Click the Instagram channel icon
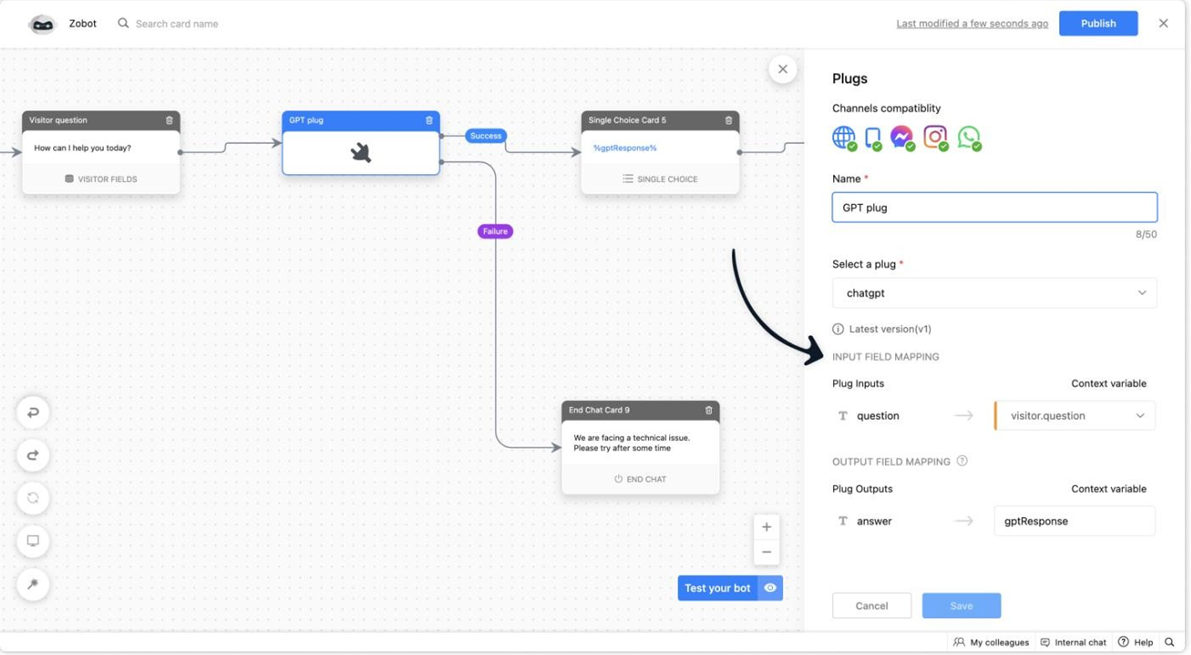Screen dimensions: 1191x655 coord(936,138)
